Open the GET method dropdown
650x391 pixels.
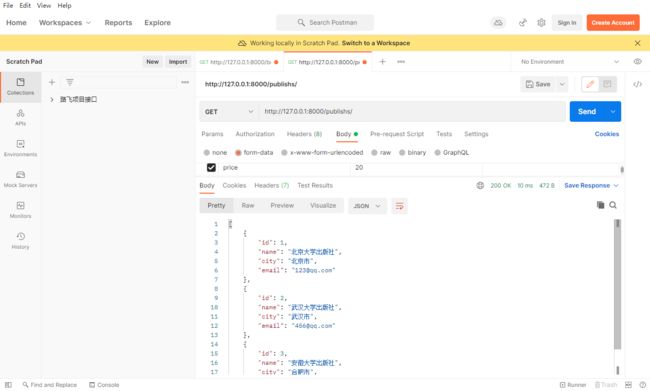coord(229,112)
